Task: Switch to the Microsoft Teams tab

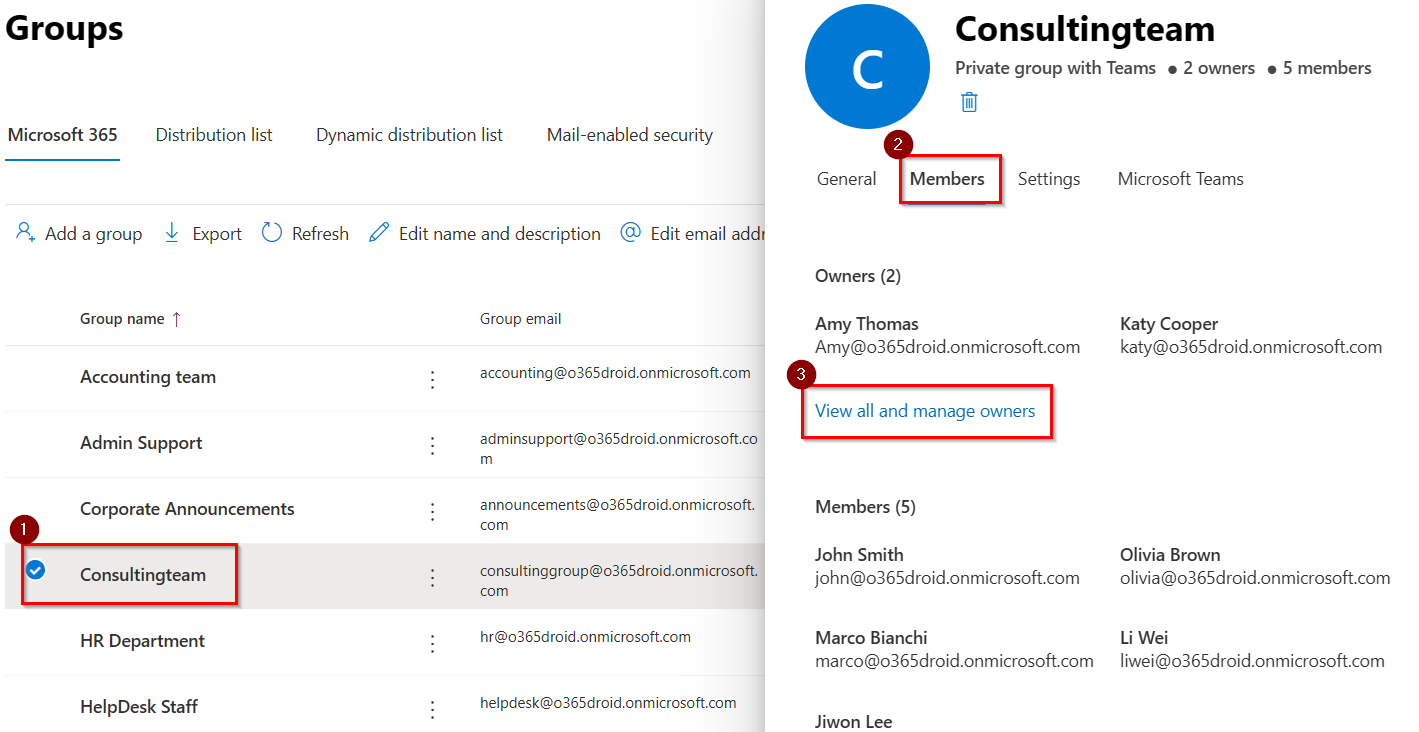Action: [x=1180, y=178]
